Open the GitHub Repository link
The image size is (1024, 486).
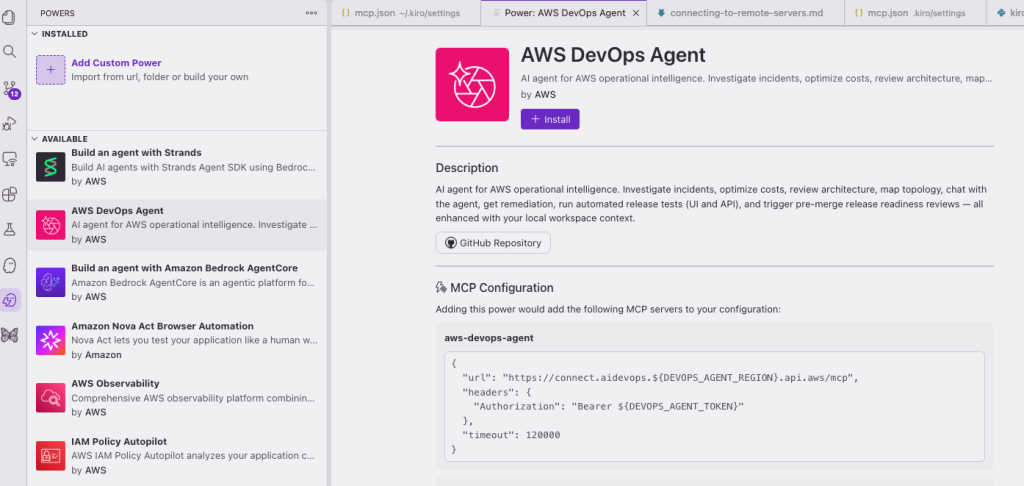pyautogui.click(x=493, y=242)
